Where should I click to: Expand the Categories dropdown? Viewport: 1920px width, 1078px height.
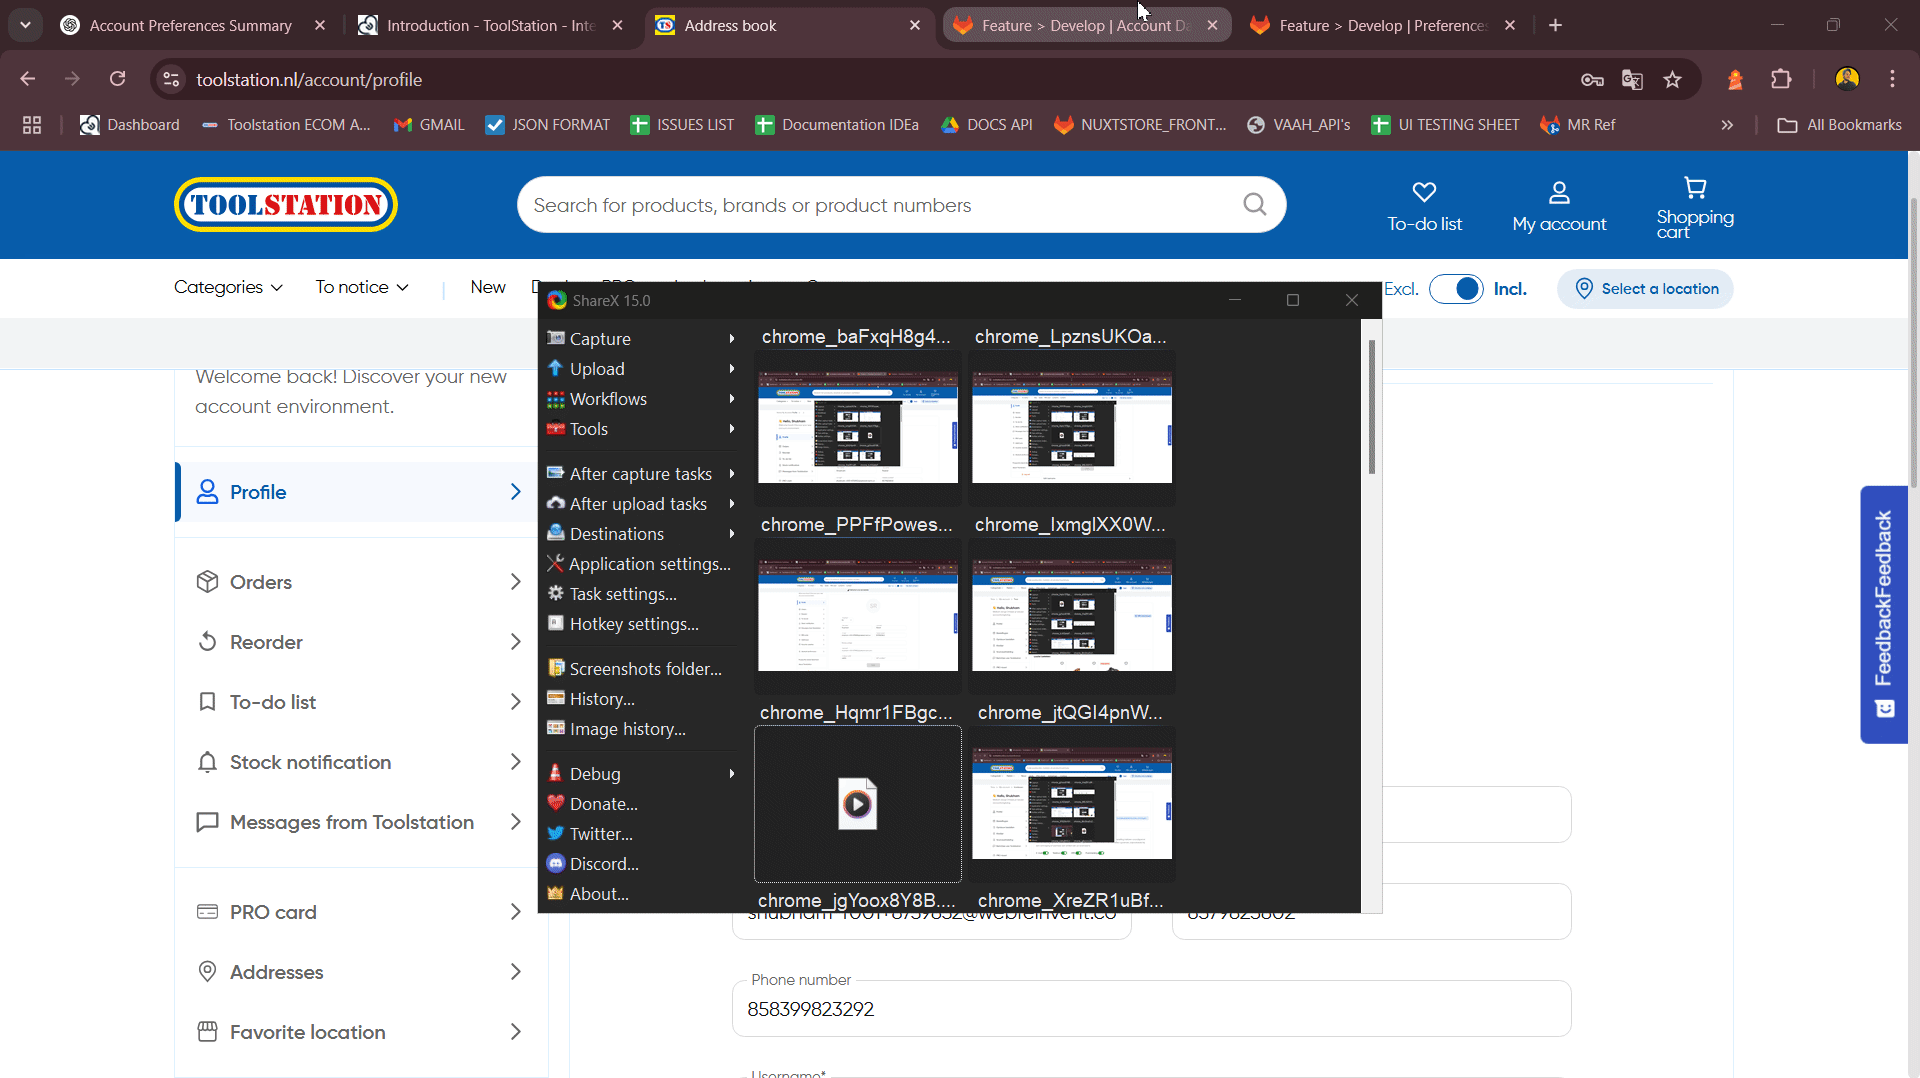[x=228, y=288]
